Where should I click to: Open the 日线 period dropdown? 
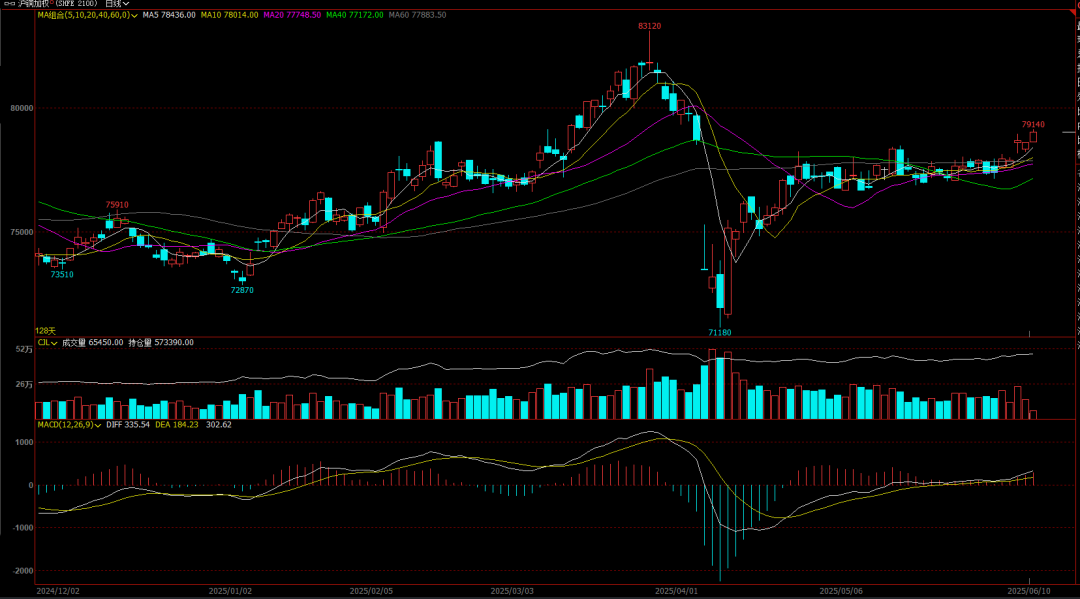coord(116,3)
